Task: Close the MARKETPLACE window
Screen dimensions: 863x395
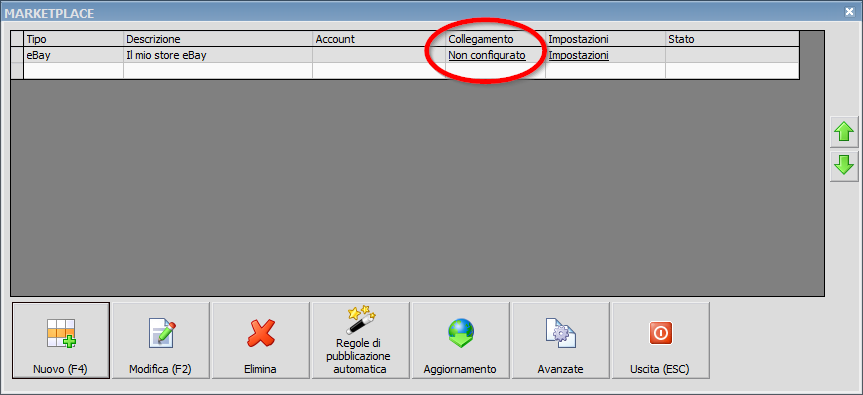Action: coord(849,11)
